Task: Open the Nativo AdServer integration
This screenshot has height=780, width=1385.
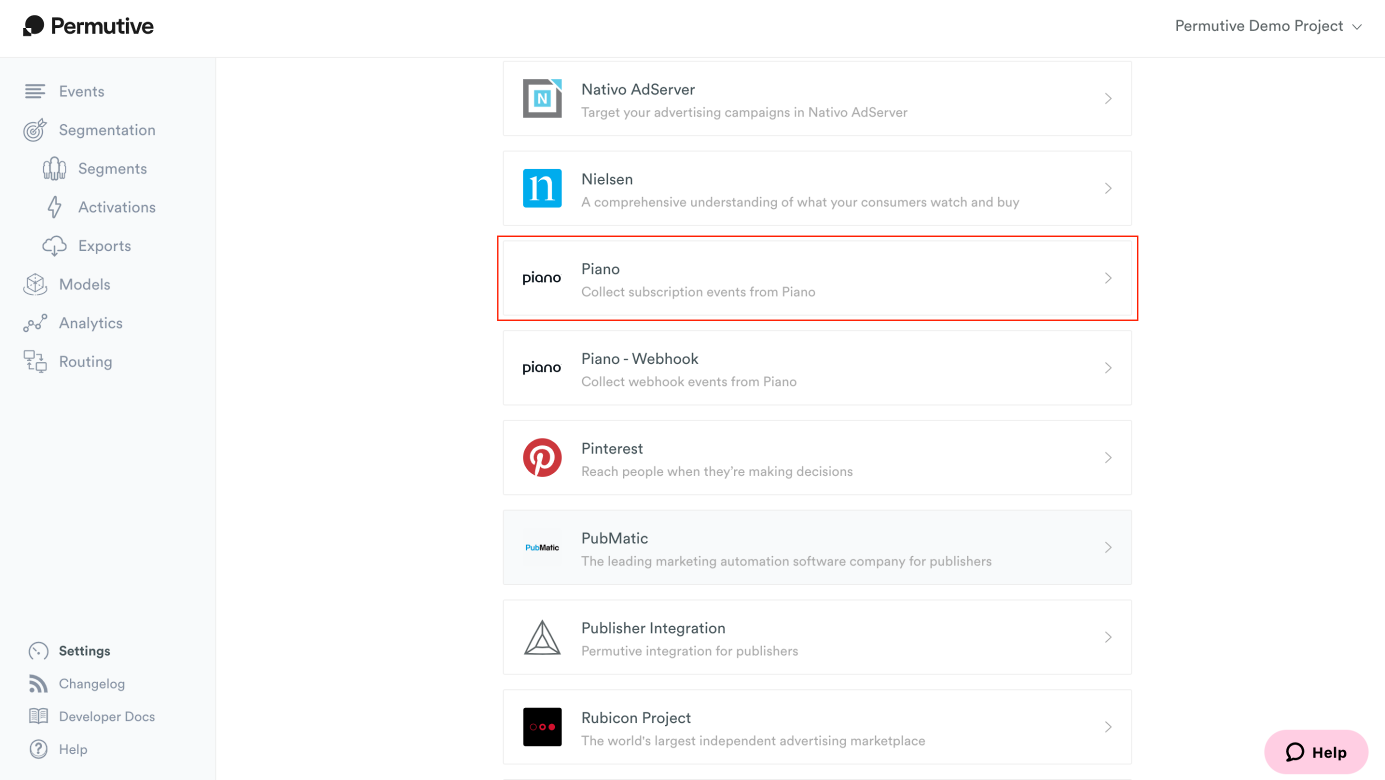Action: [x=817, y=98]
